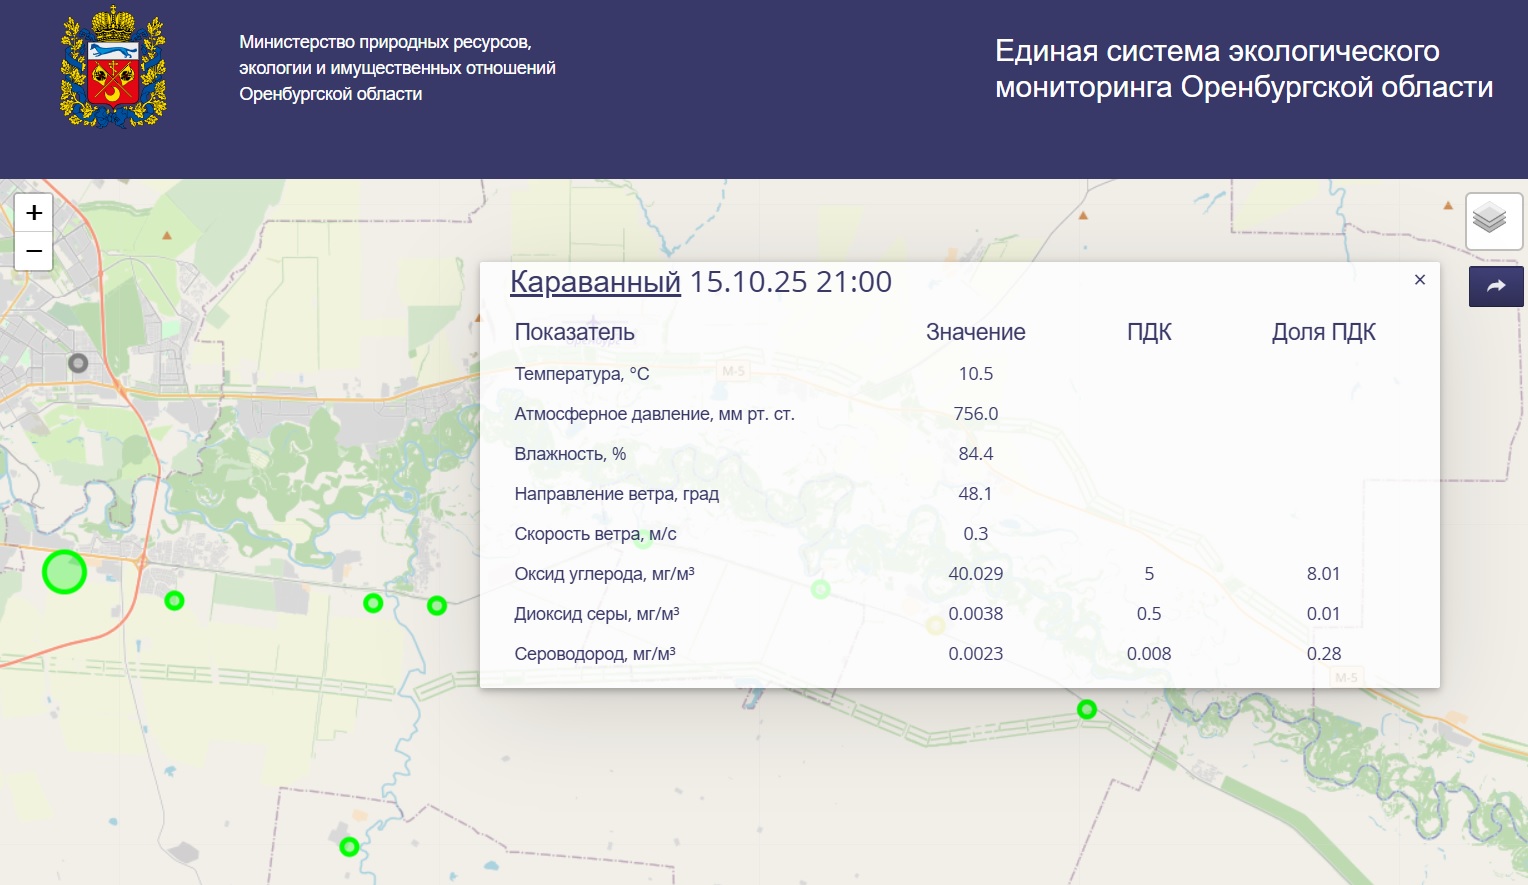Click the zoom out button on the map
Viewport: 1528px width, 885px height.
pyautogui.click(x=33, y=252)
